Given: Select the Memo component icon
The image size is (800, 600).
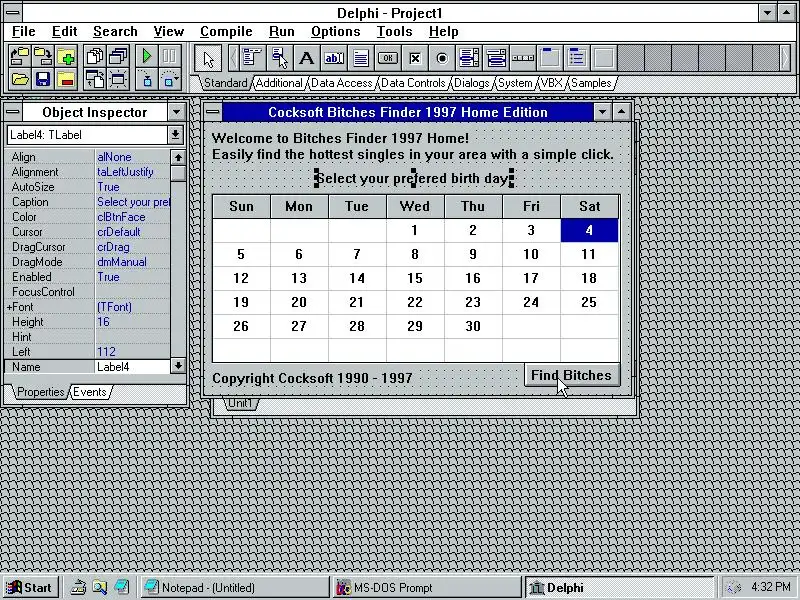Looking at the screenshot, I should 361,58.
